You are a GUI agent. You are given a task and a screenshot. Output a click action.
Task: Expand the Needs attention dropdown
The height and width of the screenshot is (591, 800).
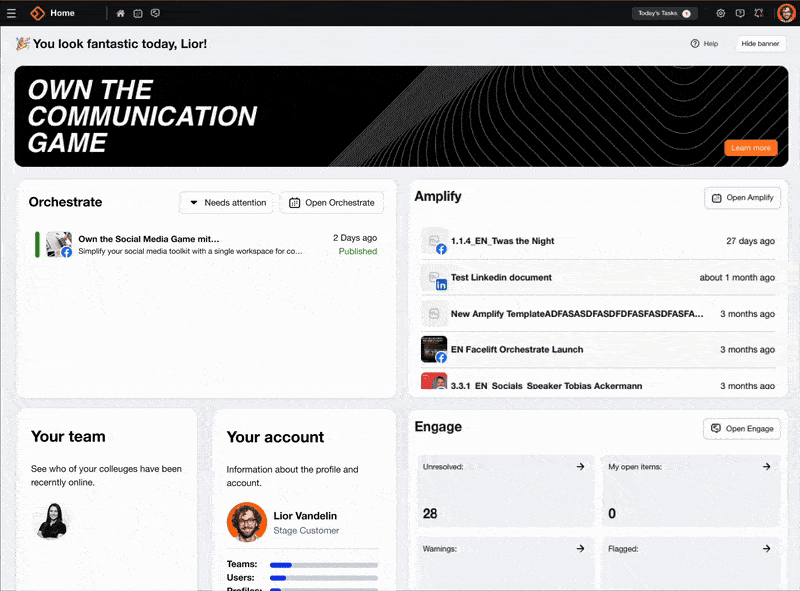pos(228,203)
